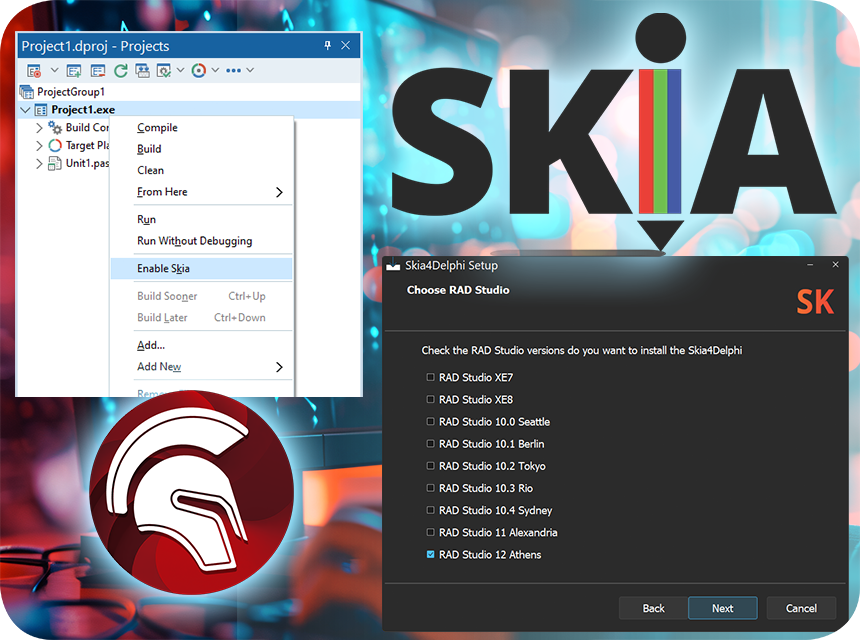Image resolution: width=860 pixels, height=640 pixels.
Task: Click the Next button in Skia4Delphi Setup
Action: click(x=722, y=608)
